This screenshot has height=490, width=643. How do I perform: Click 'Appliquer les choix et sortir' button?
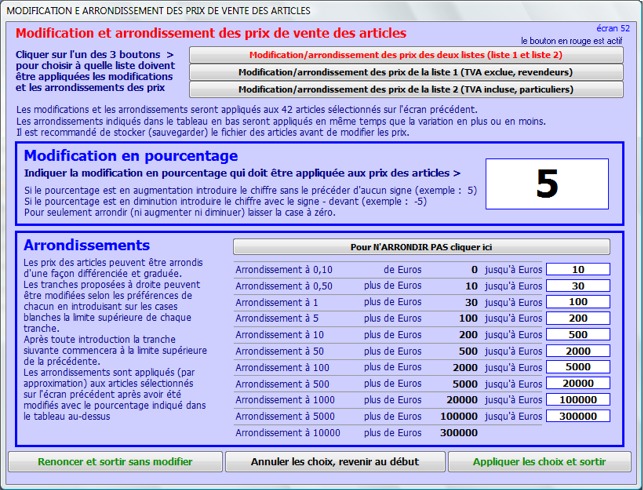click(540, 462)
